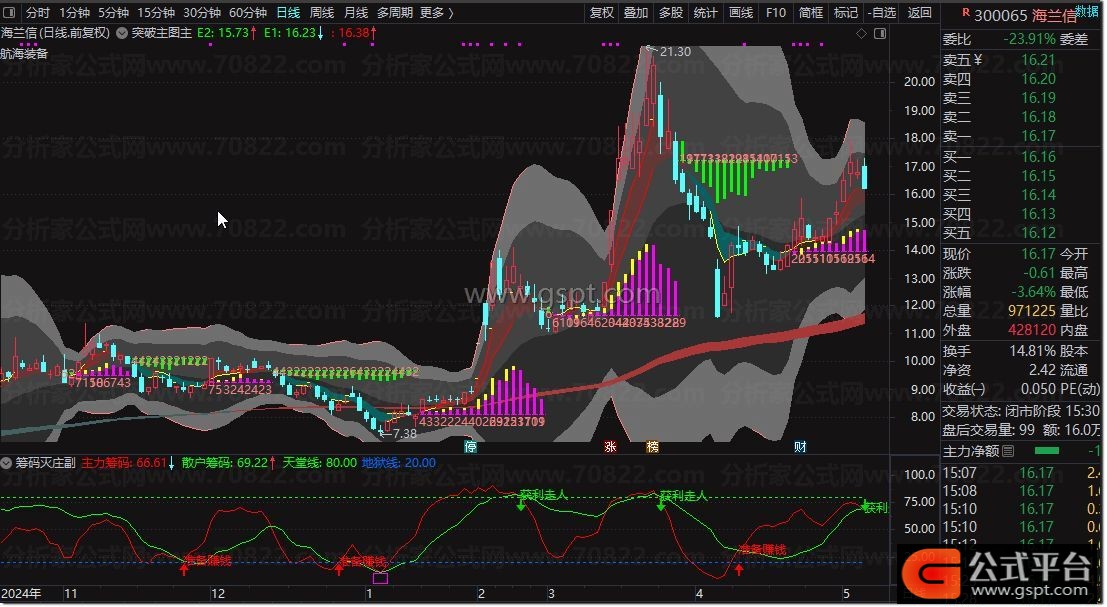Click the 返回 button
The width and height of the screenshot is (1107, 607).
pyautogui.click(x=919, y=13)
